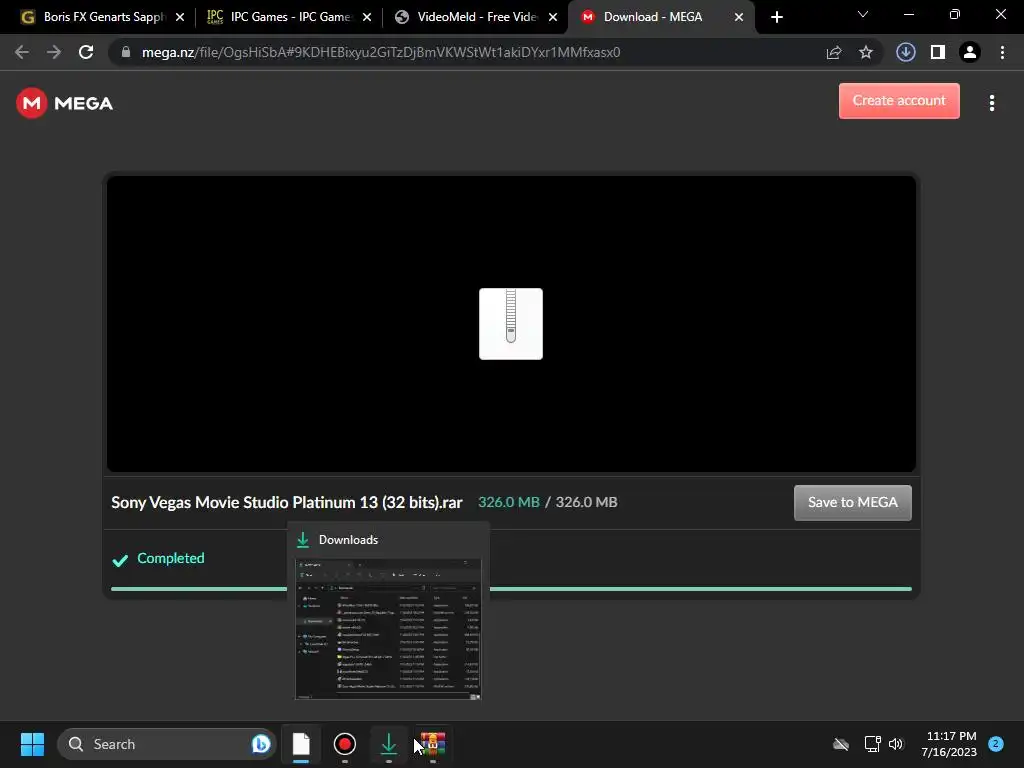Open the Downloads window thumbnail preview
The image size is (1024, 768).
click(389, 630)
